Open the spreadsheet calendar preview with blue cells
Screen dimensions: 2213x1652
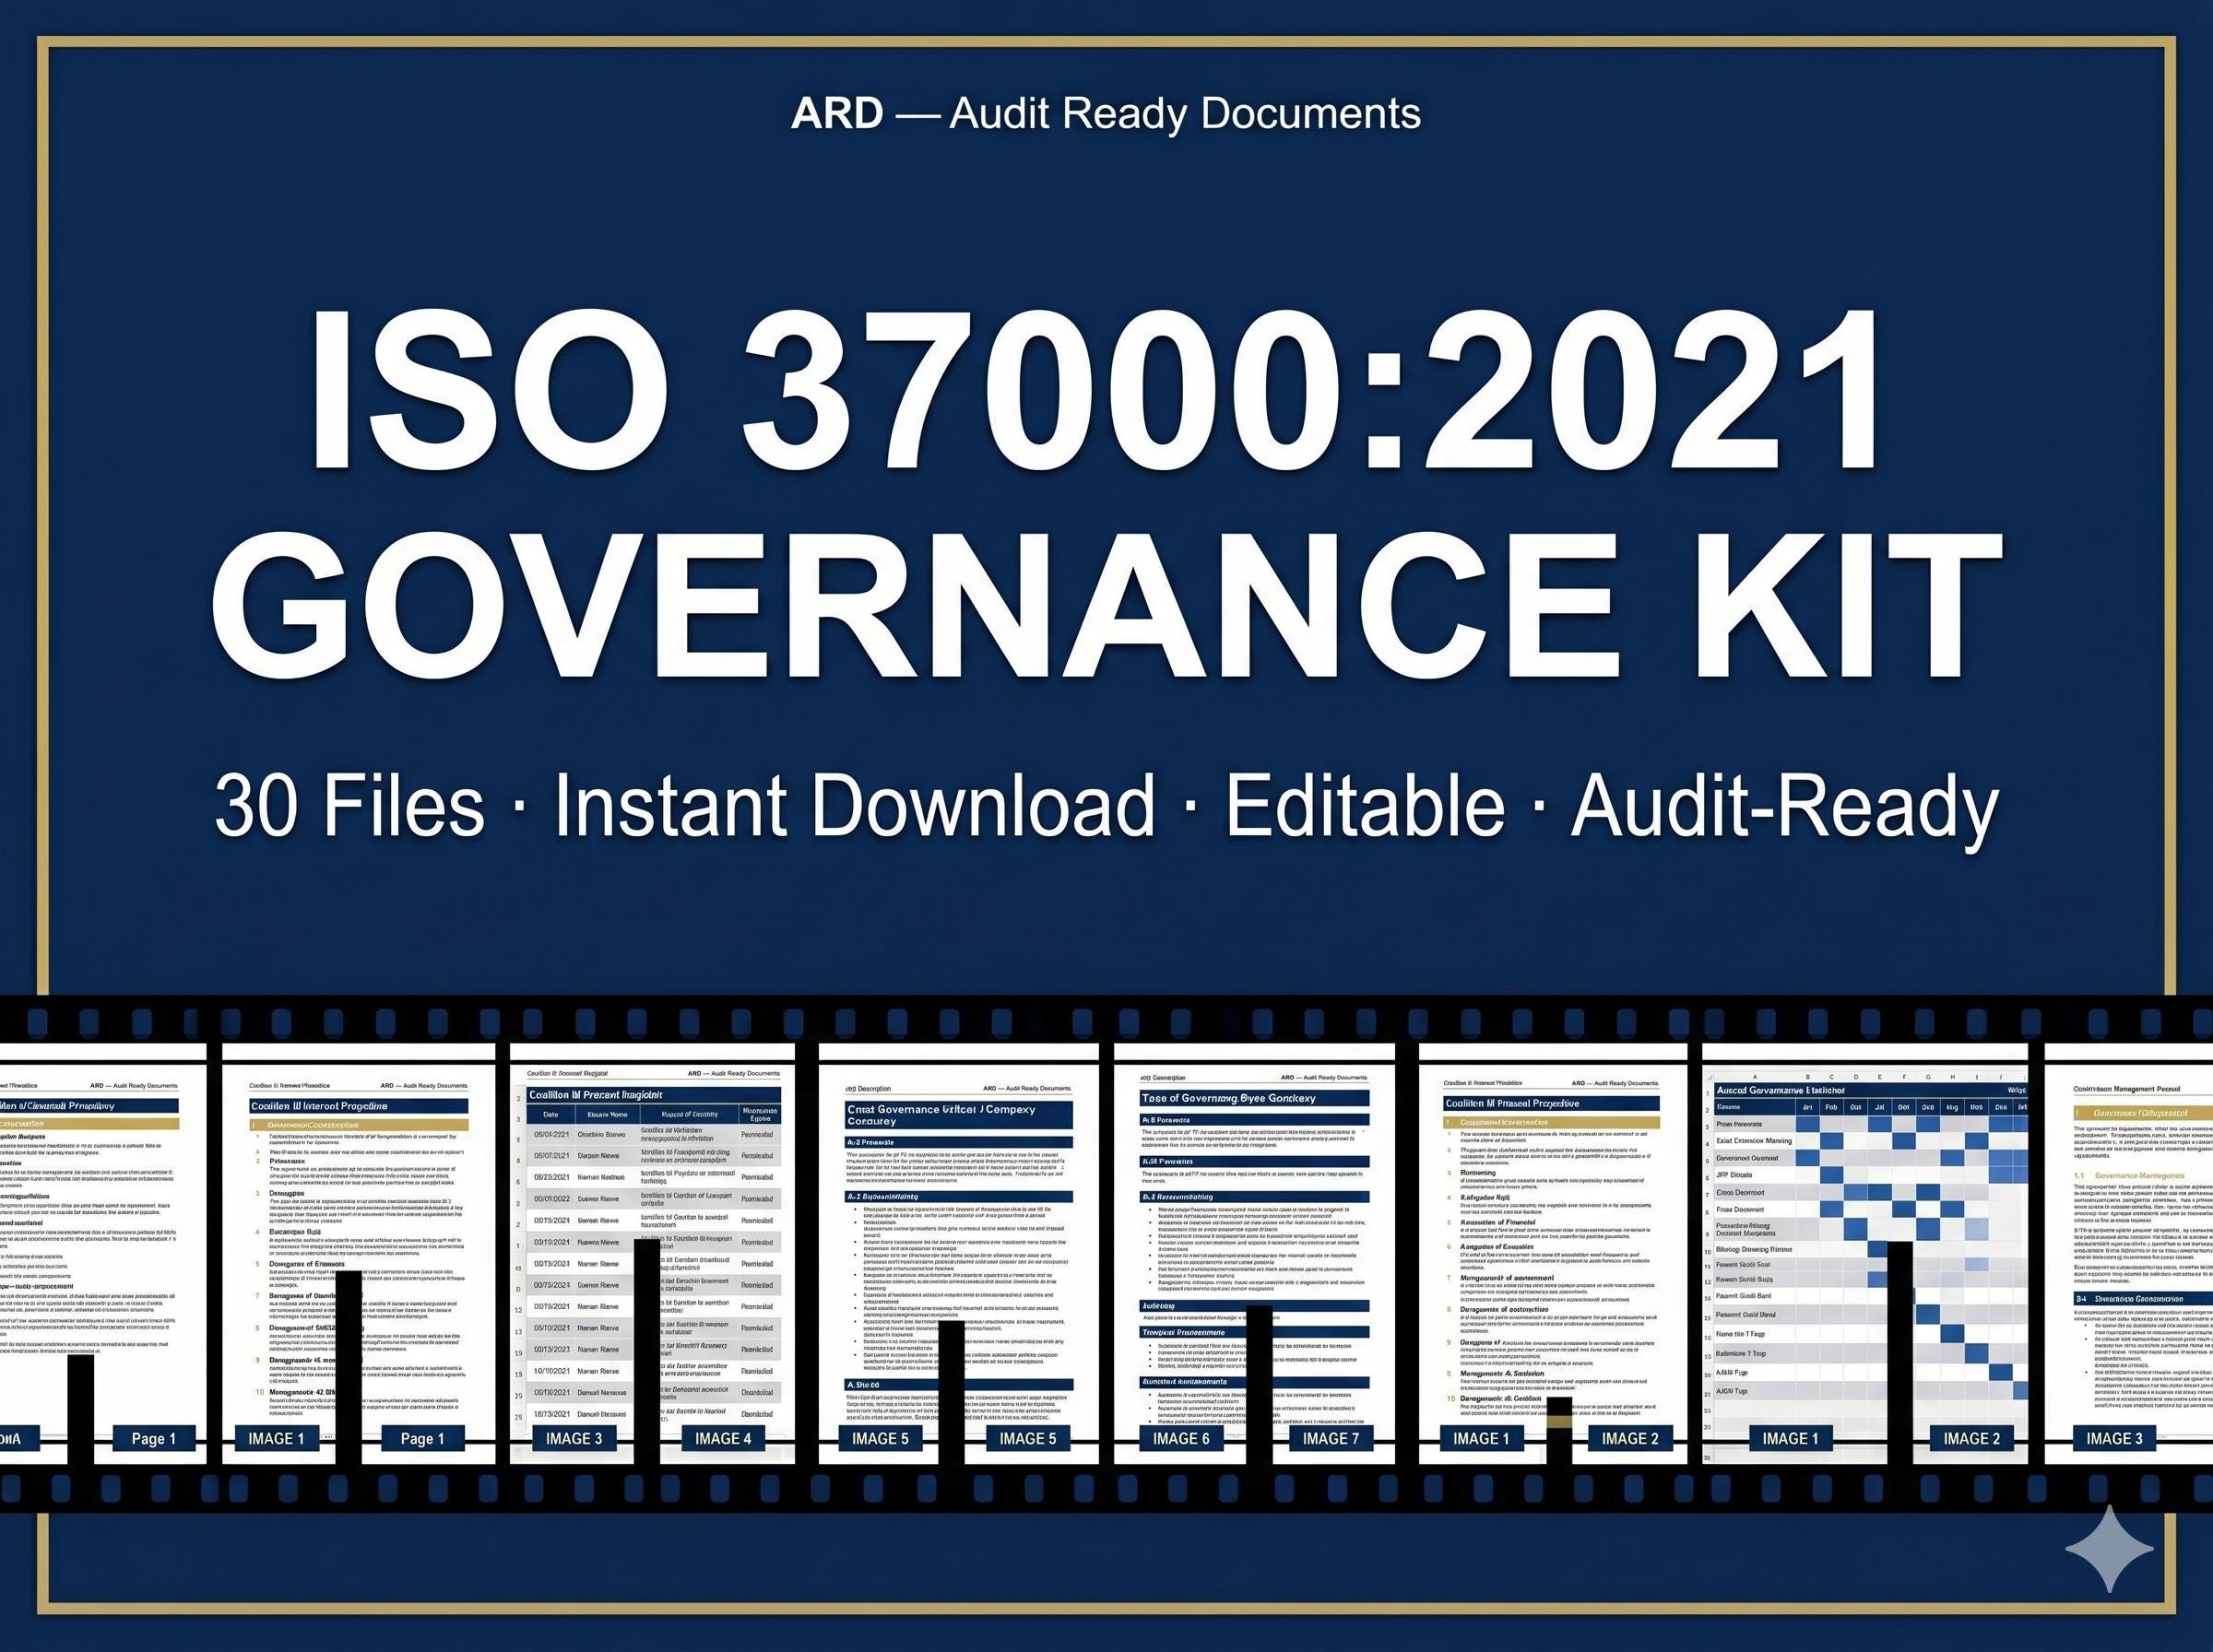pyautogui.click(x=1864, y=1253)
